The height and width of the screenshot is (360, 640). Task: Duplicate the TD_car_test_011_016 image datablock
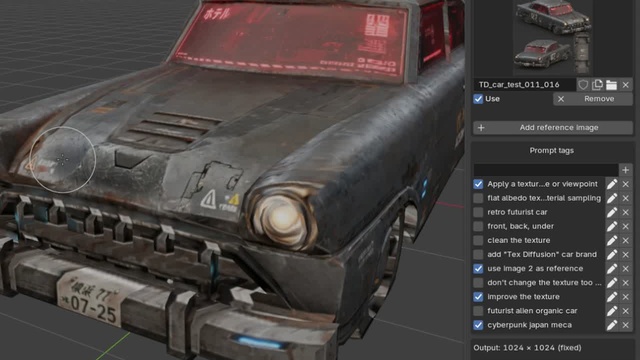597,84
